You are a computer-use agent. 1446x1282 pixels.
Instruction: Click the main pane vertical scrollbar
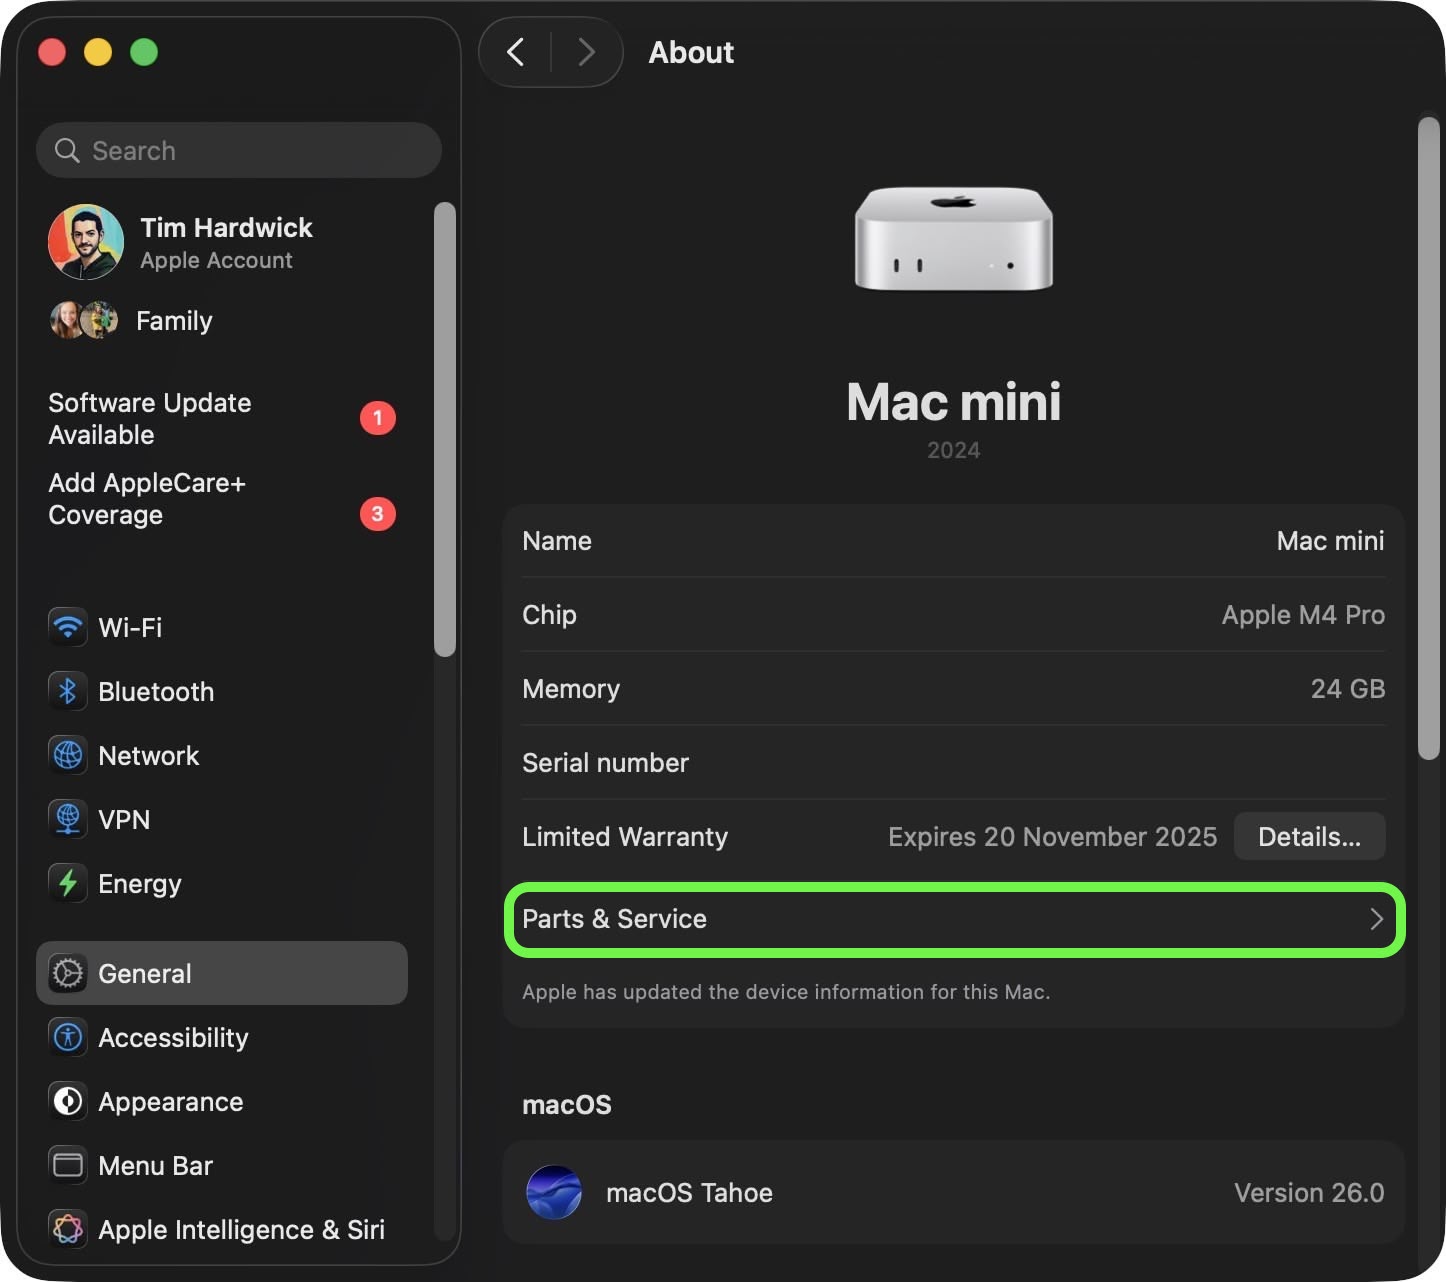click(x=1429, y=440)
